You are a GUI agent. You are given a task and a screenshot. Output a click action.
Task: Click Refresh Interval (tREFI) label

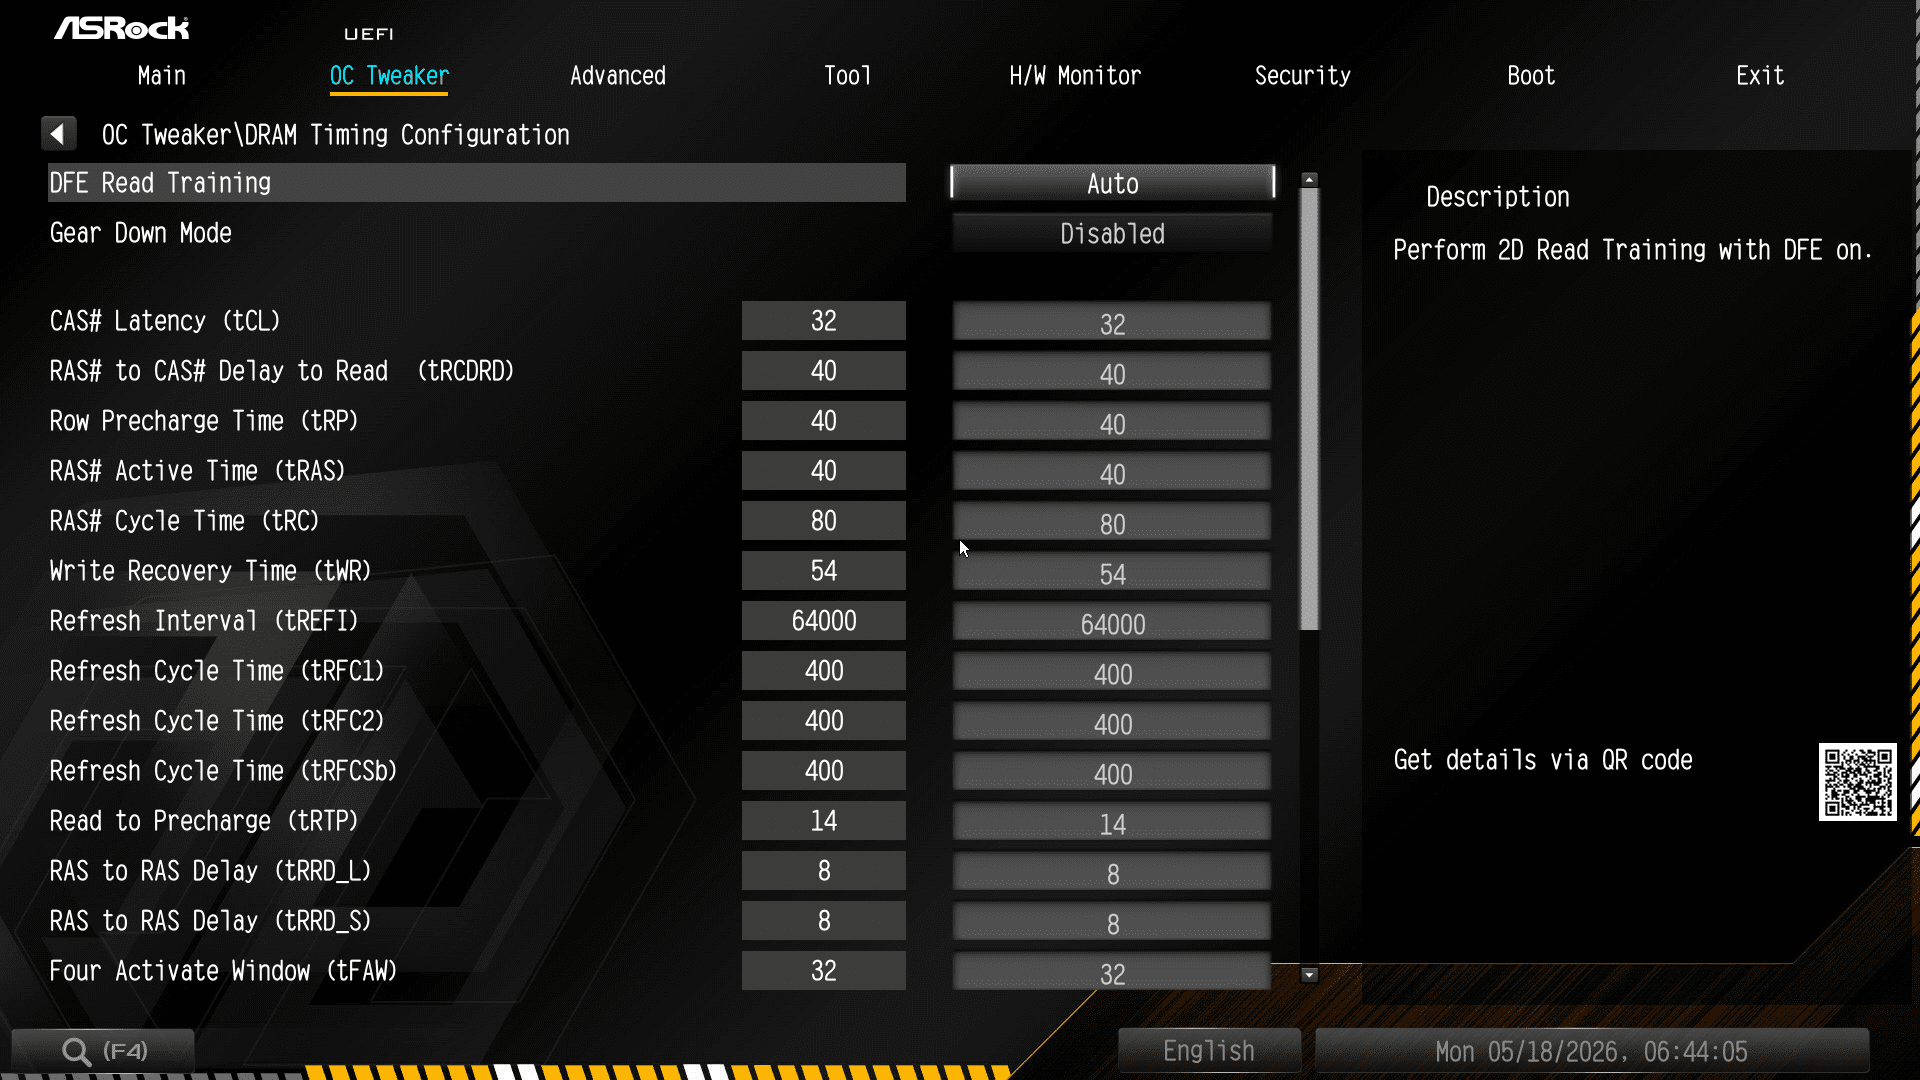pyautogui.click(x=204, y=621)
